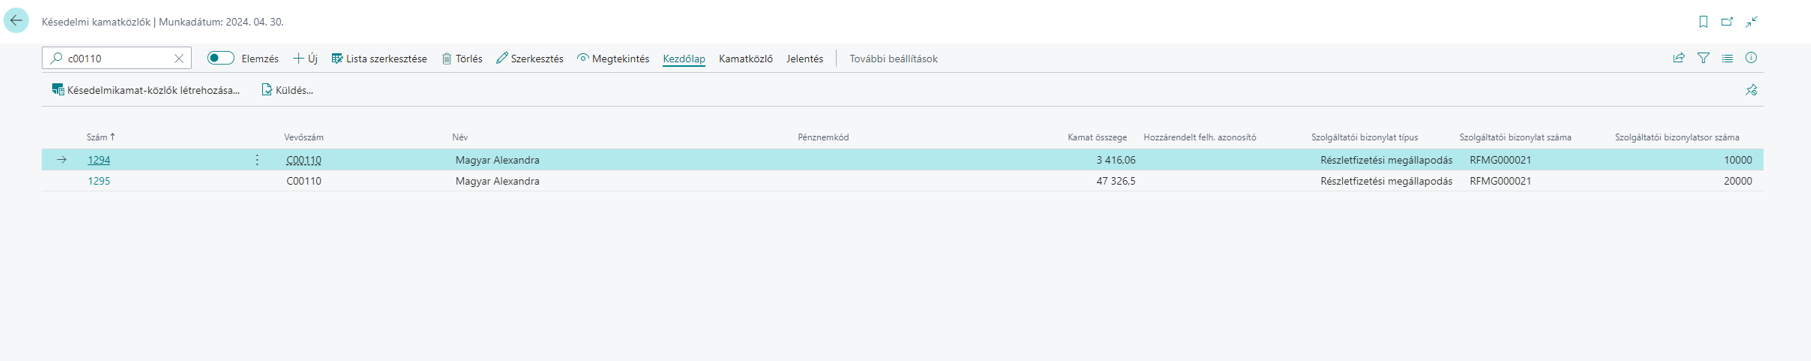
Task: Pin the action bar icon
Action: [x=1751, y=90]
